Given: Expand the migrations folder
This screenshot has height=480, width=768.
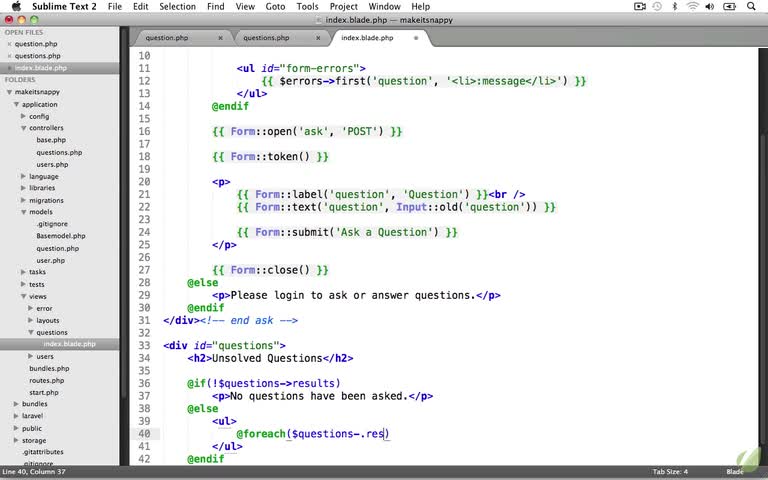Looking at the screenshot, I should (x=23, y=200).
